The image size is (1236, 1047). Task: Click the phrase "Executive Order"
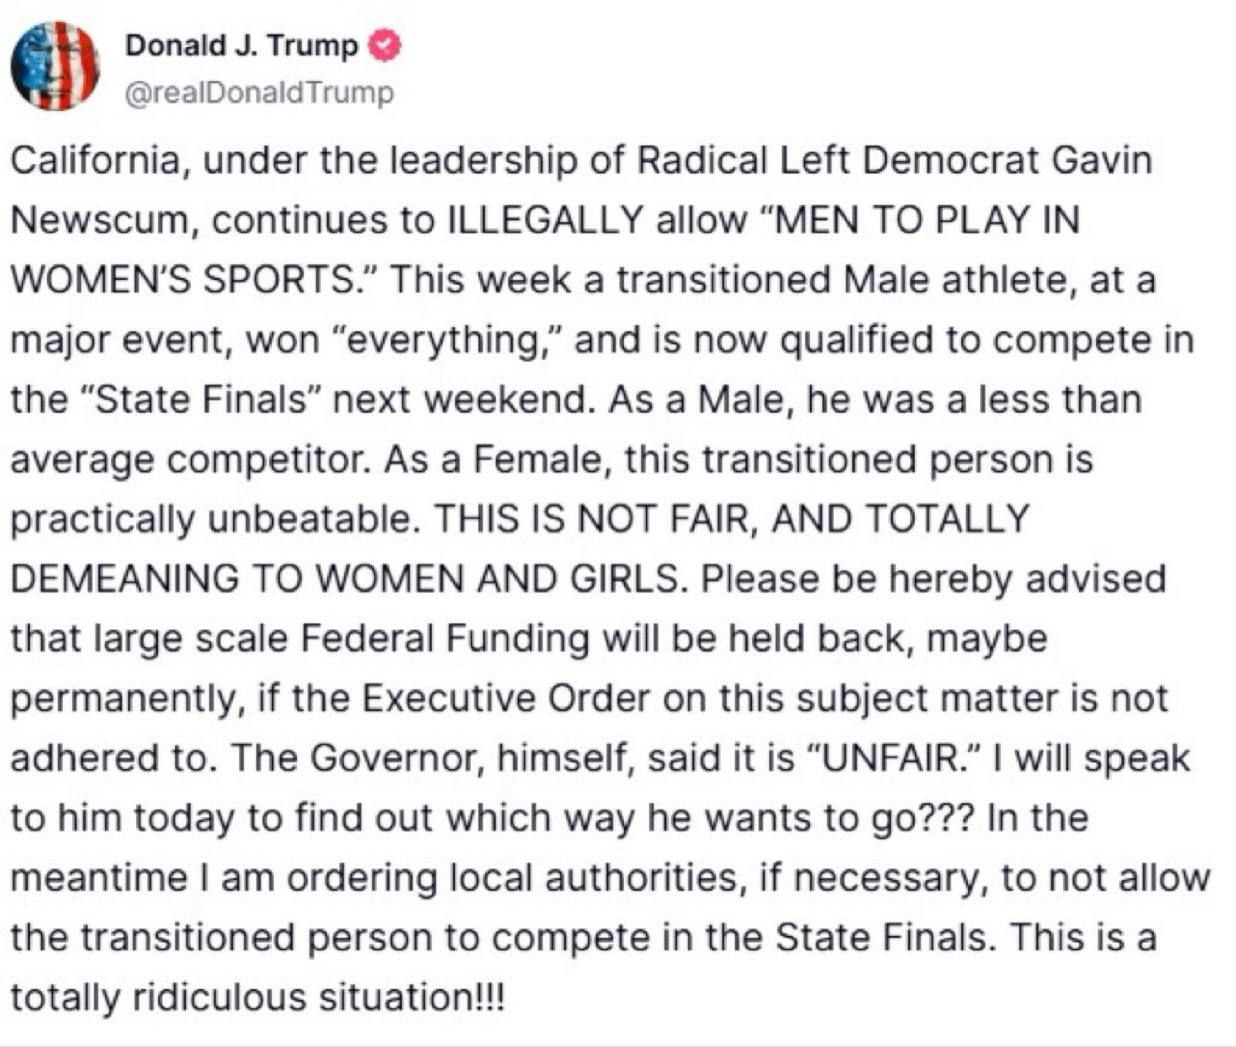(505, 698)
